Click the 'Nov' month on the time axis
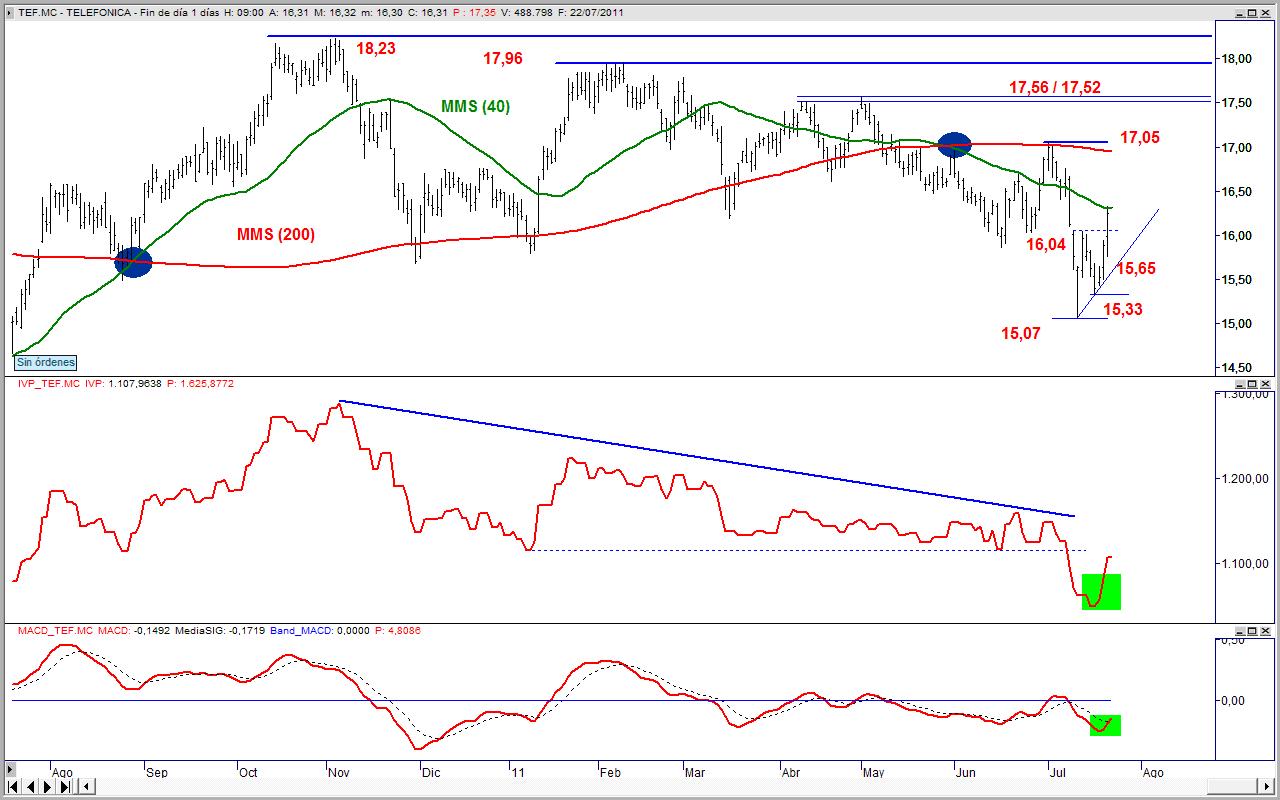Image resolution: width=1280 pixels, height=800 pixels. click(x=338, y=772)
